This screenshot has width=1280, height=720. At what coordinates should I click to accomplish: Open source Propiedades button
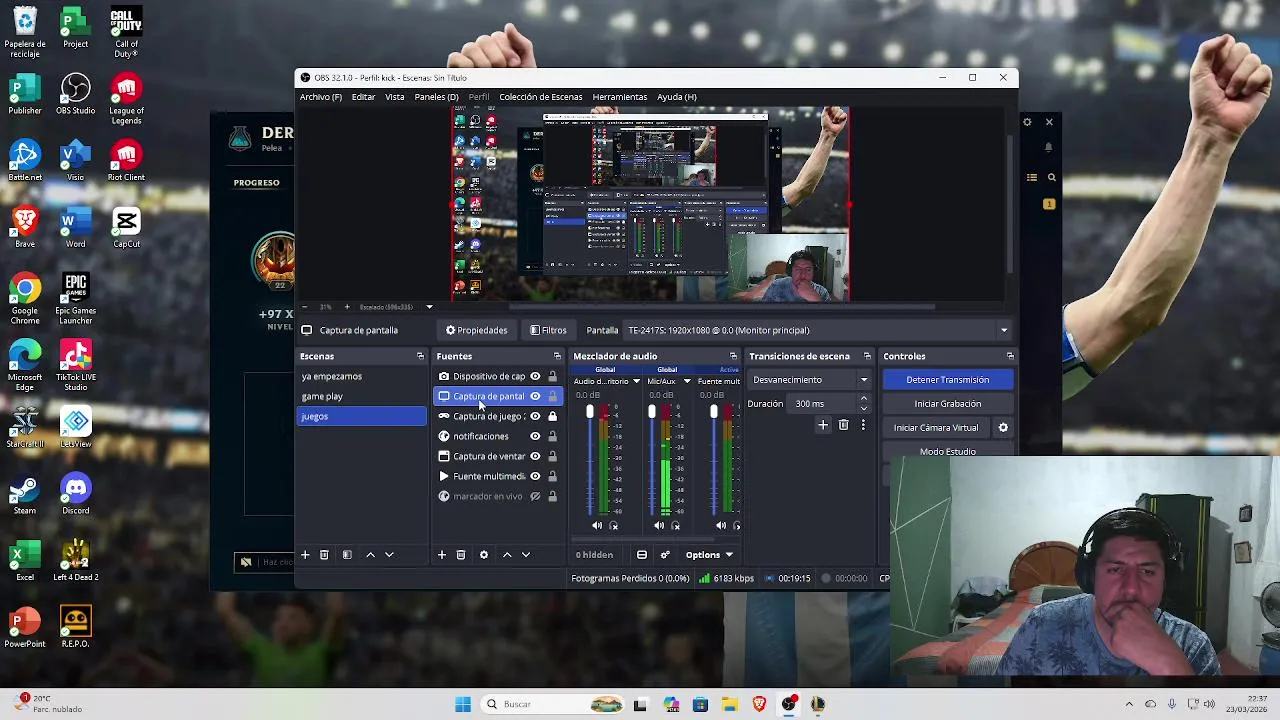point(477,330)
